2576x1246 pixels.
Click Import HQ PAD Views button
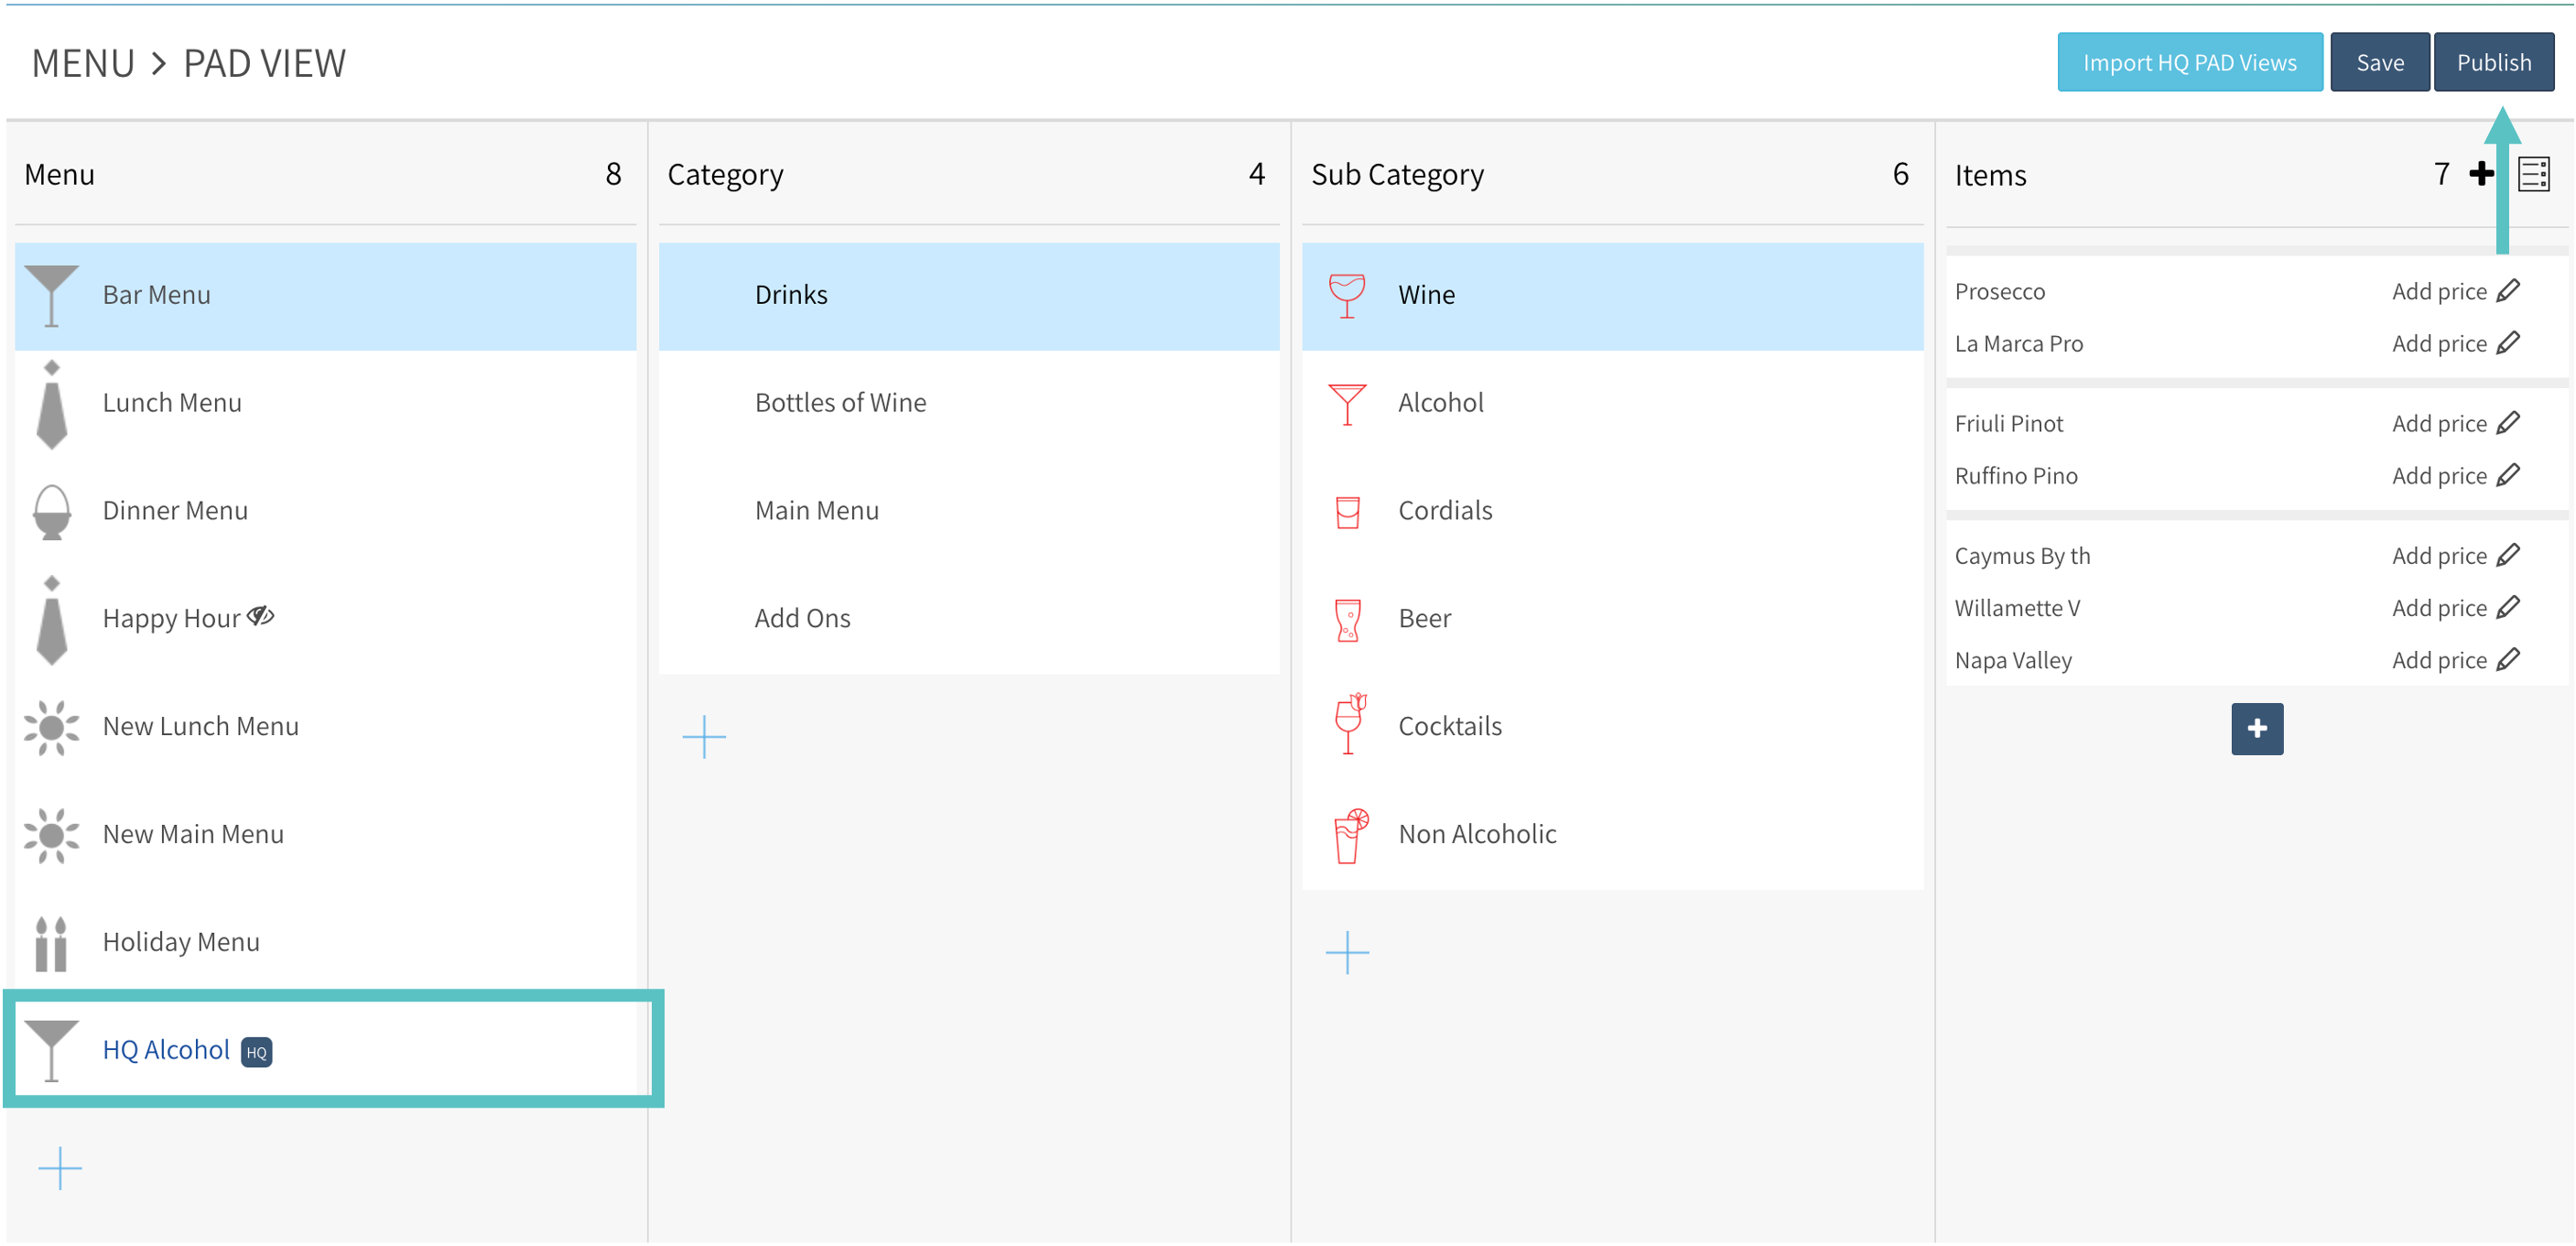2189,62
